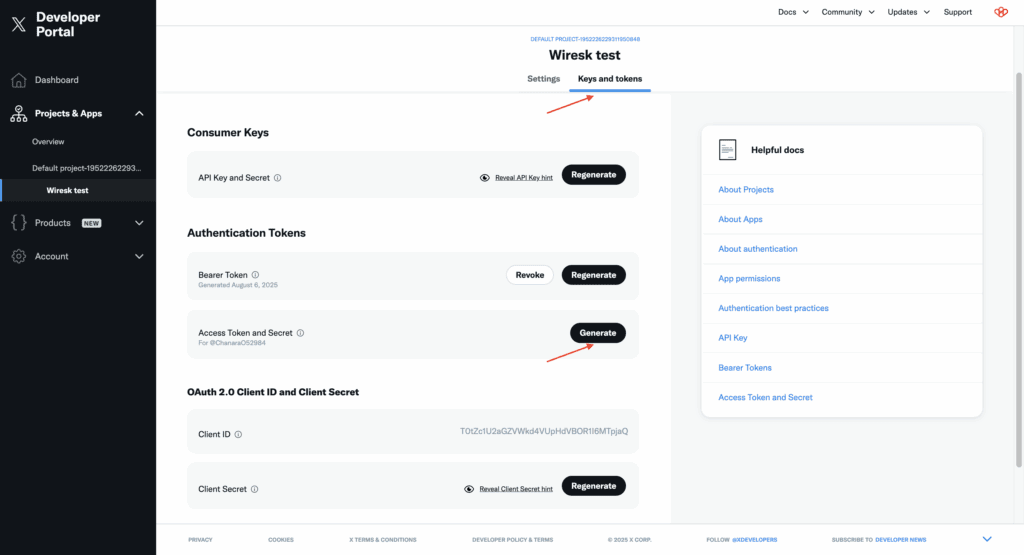Click the NEW badge next to Products

[91, 223]
